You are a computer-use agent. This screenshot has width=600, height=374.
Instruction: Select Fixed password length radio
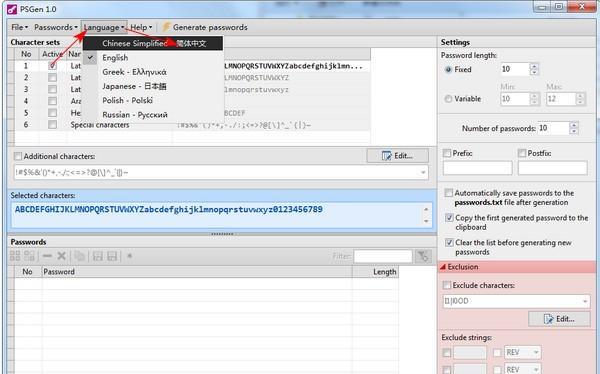pyautogui.click(x=448, y=70)
